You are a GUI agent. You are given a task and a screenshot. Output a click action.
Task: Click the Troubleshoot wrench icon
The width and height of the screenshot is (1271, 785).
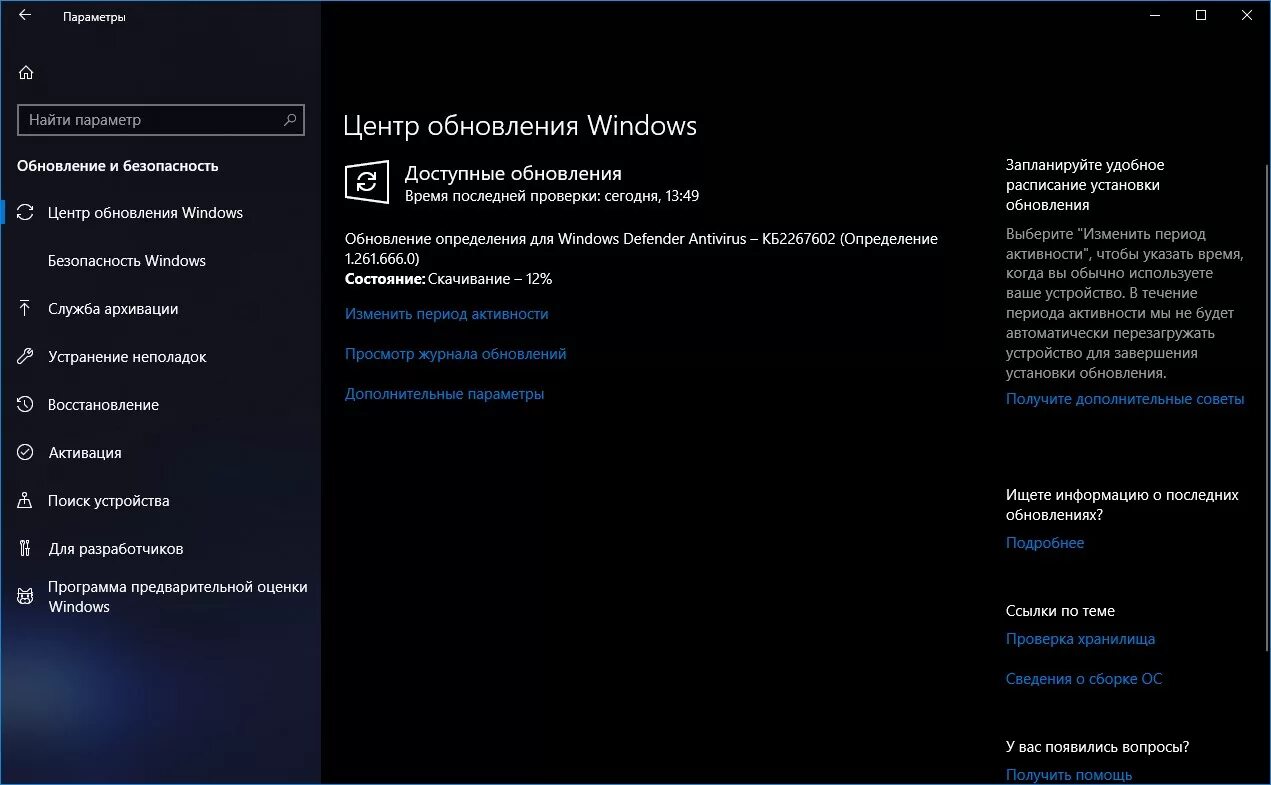pos(26,356)
